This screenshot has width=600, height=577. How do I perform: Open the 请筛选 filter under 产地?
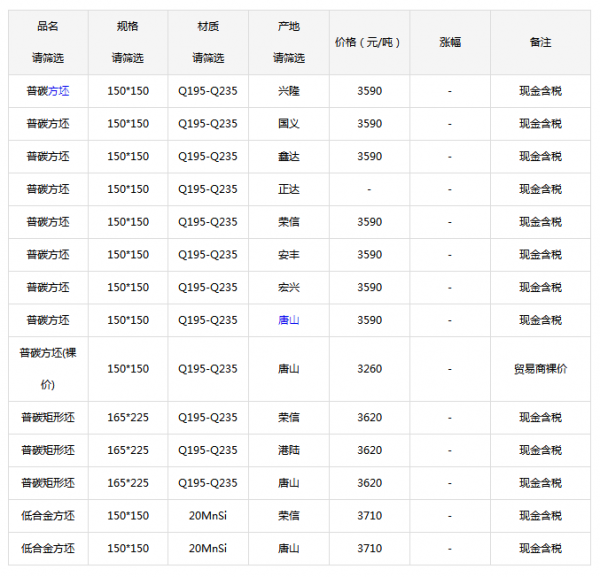click(289, 58)
